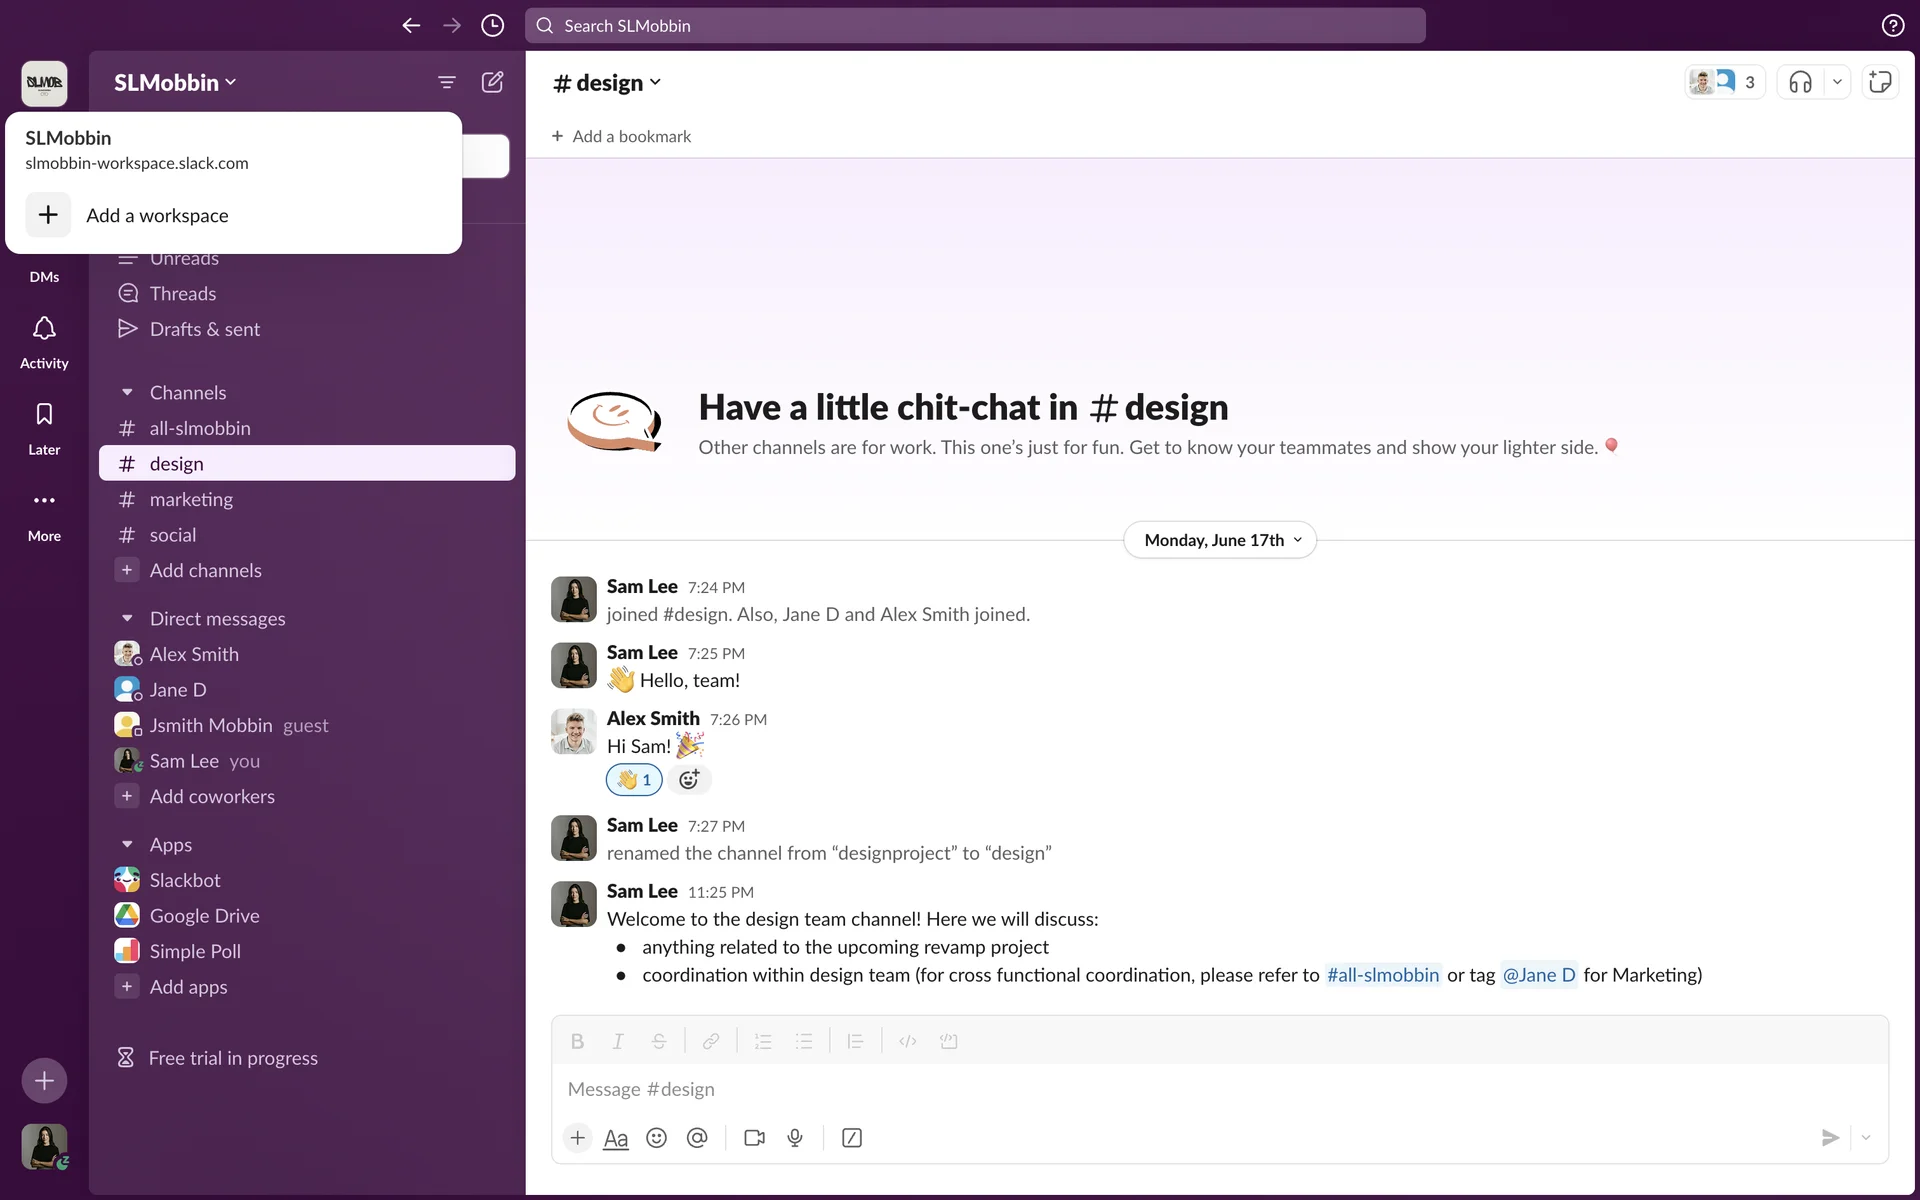This screenshot has width=1920, height=1200.
Task: Toggle the waving hand reaction on Alex's message
Action: (x=634, y=780)
